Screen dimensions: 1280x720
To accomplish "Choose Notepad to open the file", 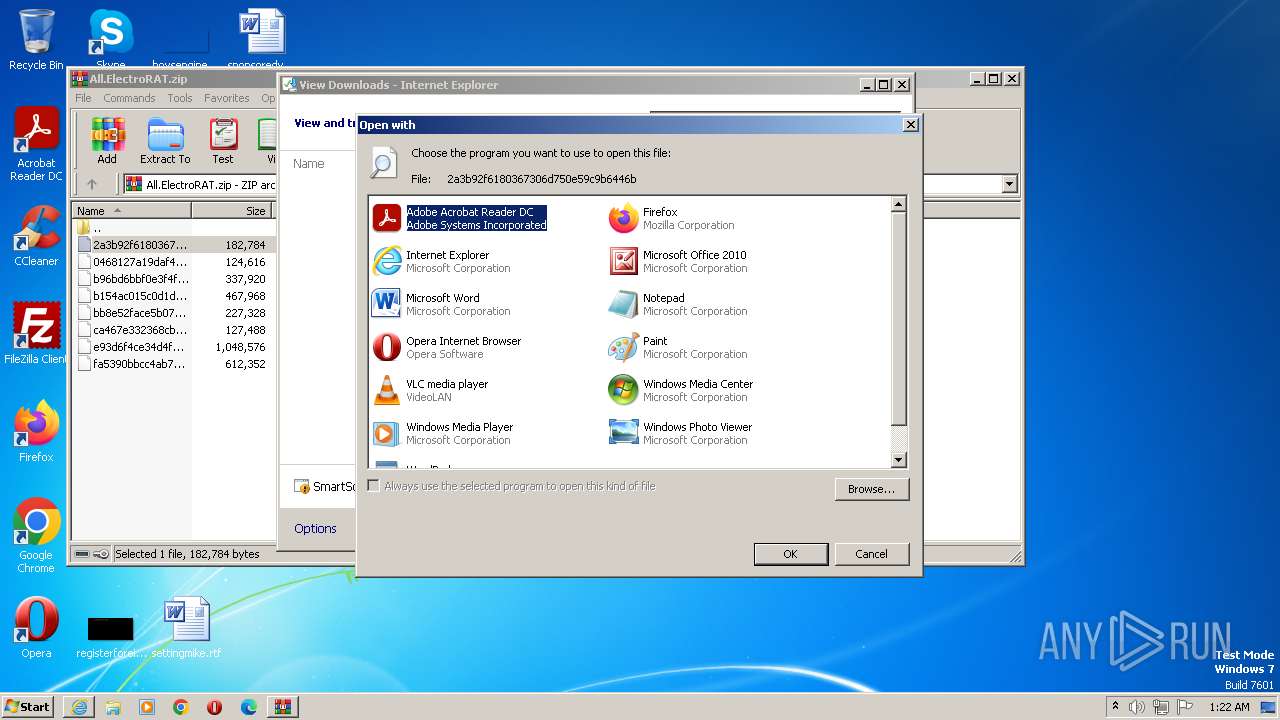I will click(x=678, y=304).
